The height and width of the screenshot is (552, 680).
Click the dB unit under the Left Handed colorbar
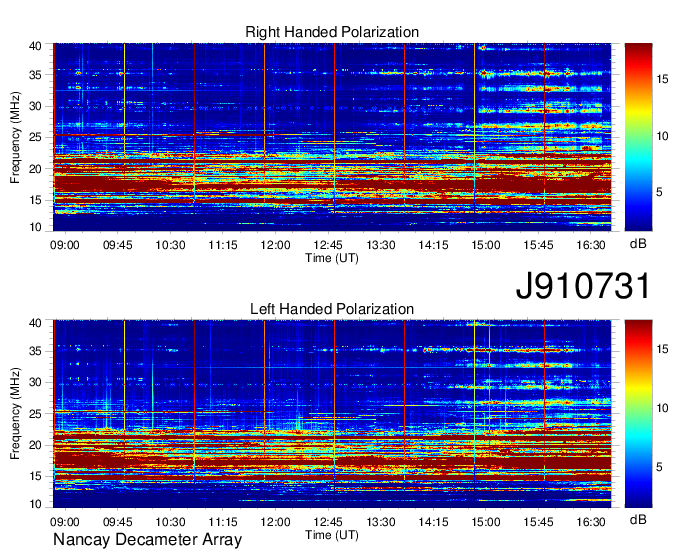(638, 520)
